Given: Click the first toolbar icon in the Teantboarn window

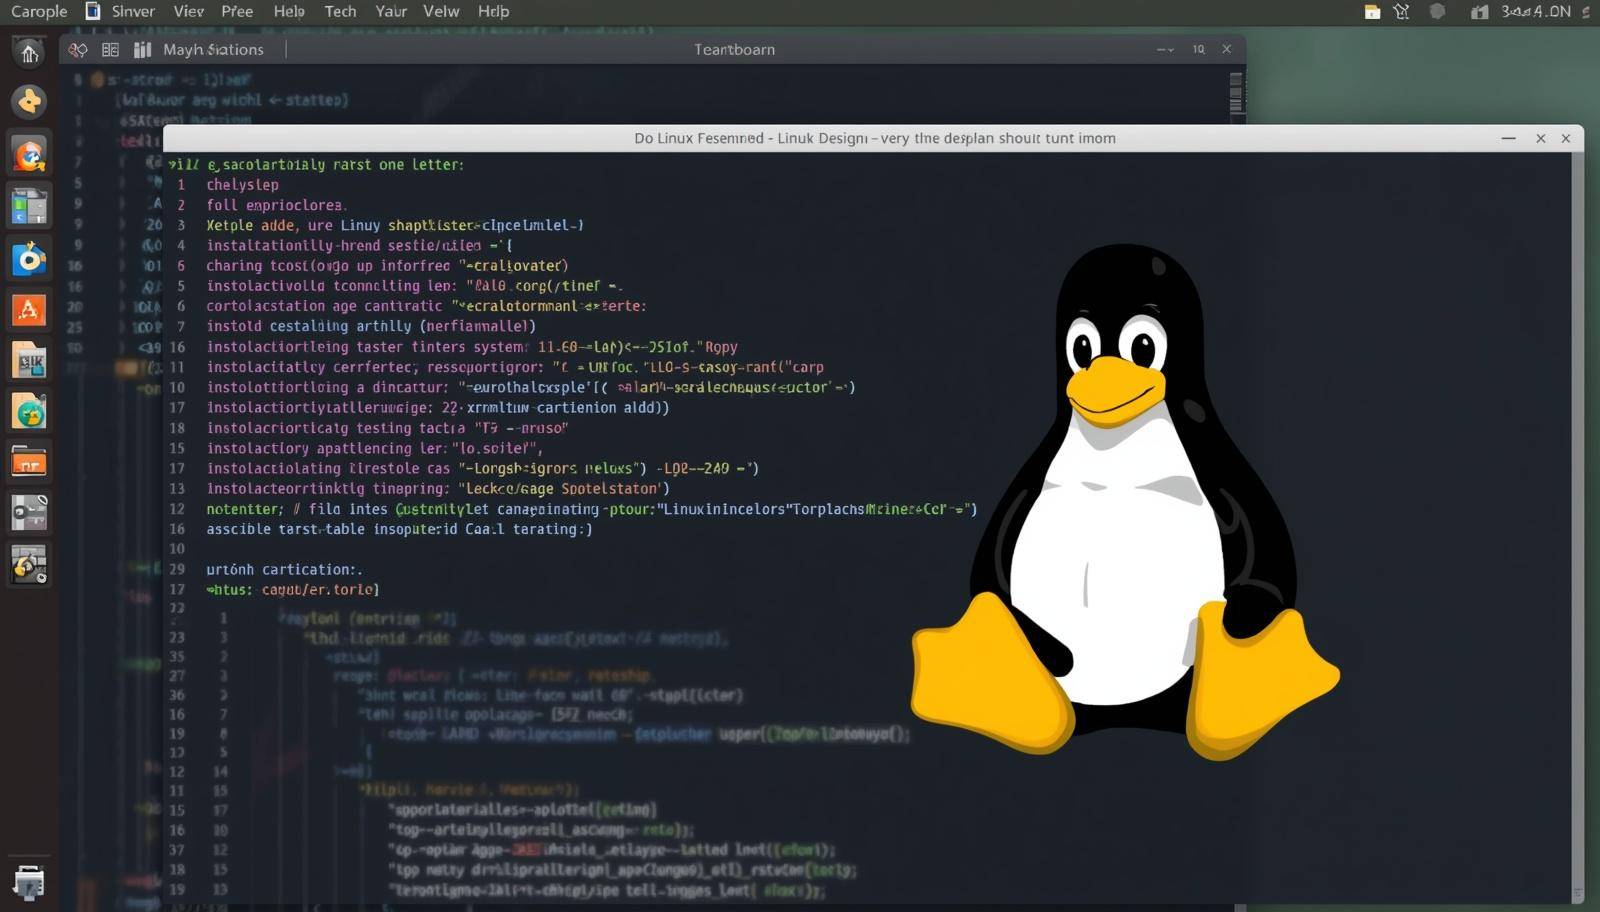Looking at the screenshot, I should tap(78, 49).
